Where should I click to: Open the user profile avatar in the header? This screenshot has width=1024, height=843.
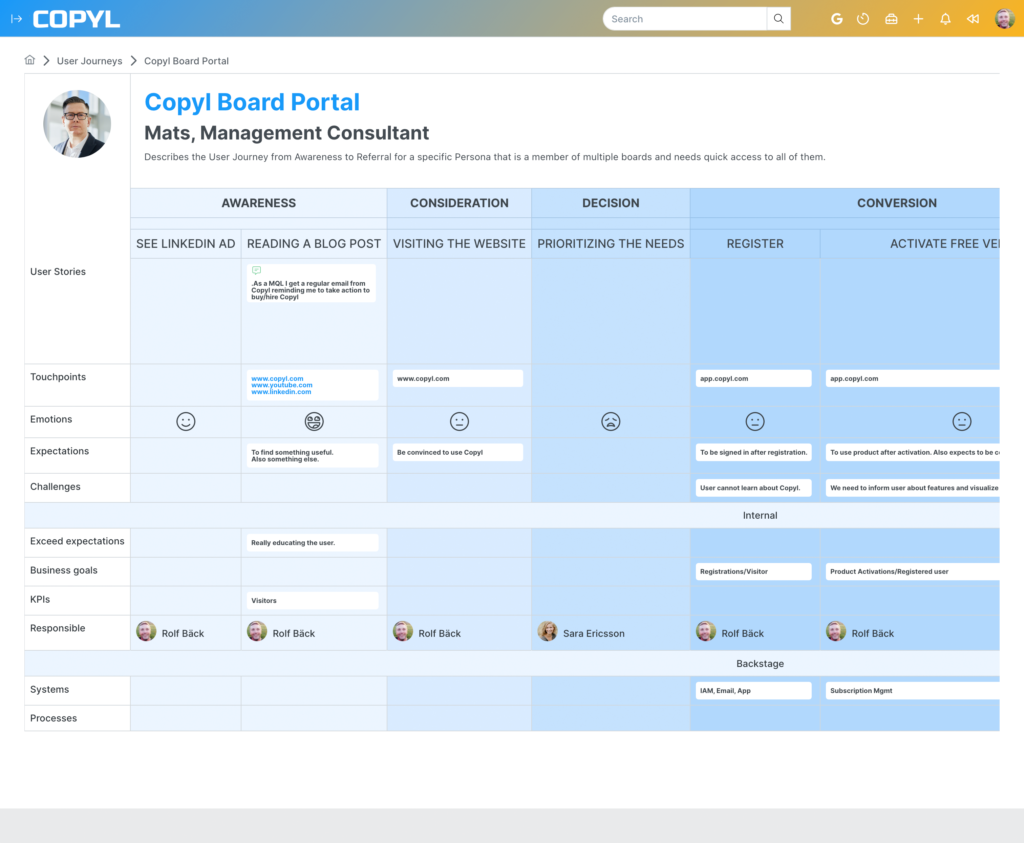[1004, 19]
